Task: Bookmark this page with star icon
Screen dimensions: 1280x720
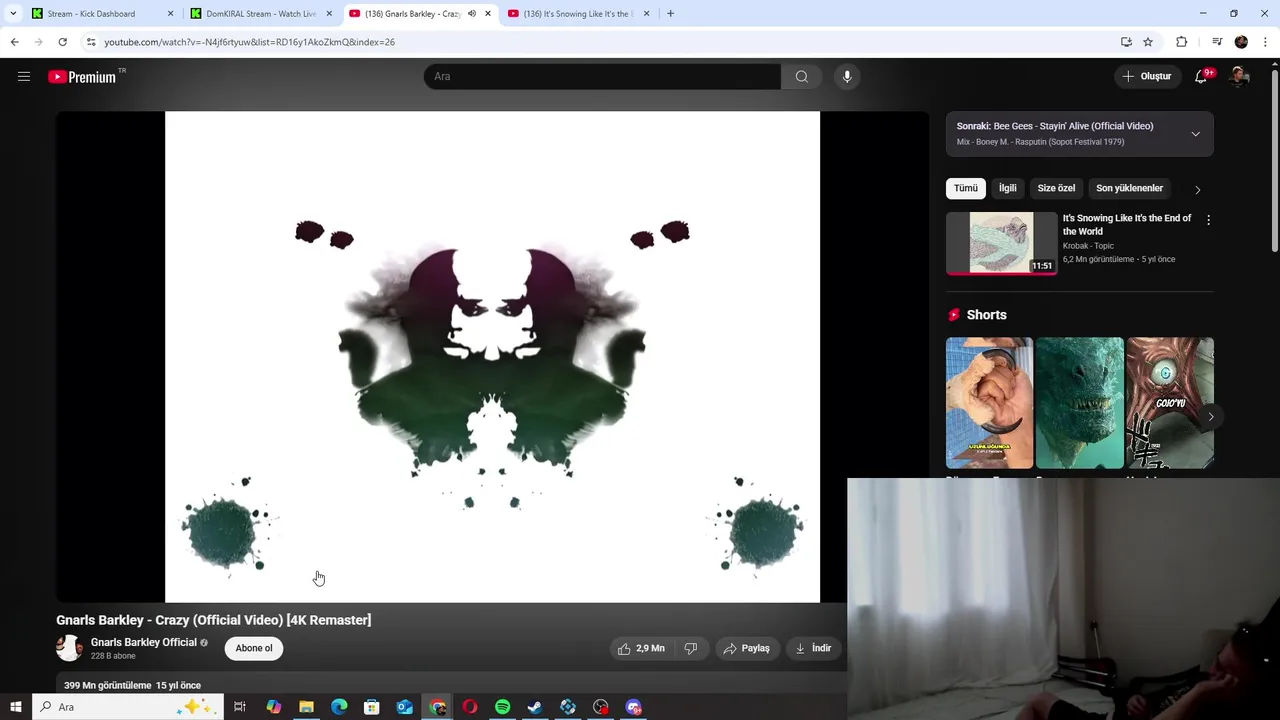Action: pyautogui.click(x=1148, y=42)
